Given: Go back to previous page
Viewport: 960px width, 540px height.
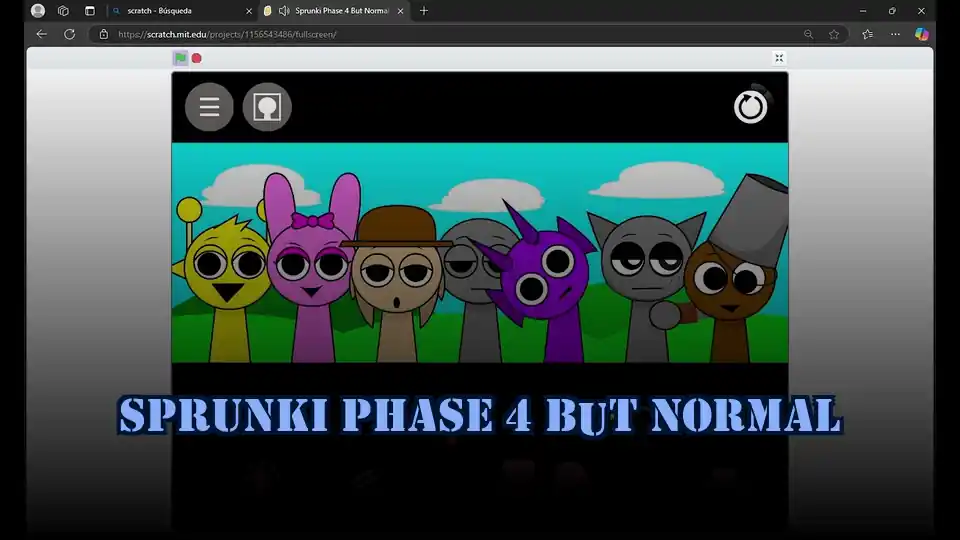Looking at the screenshot, I should (x=42, y=34).
